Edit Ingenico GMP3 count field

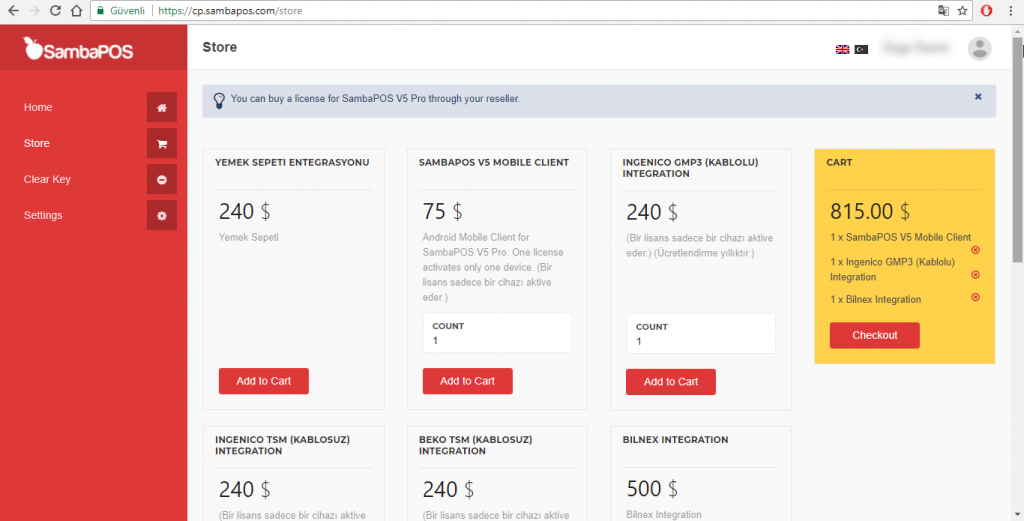[701, 334]
